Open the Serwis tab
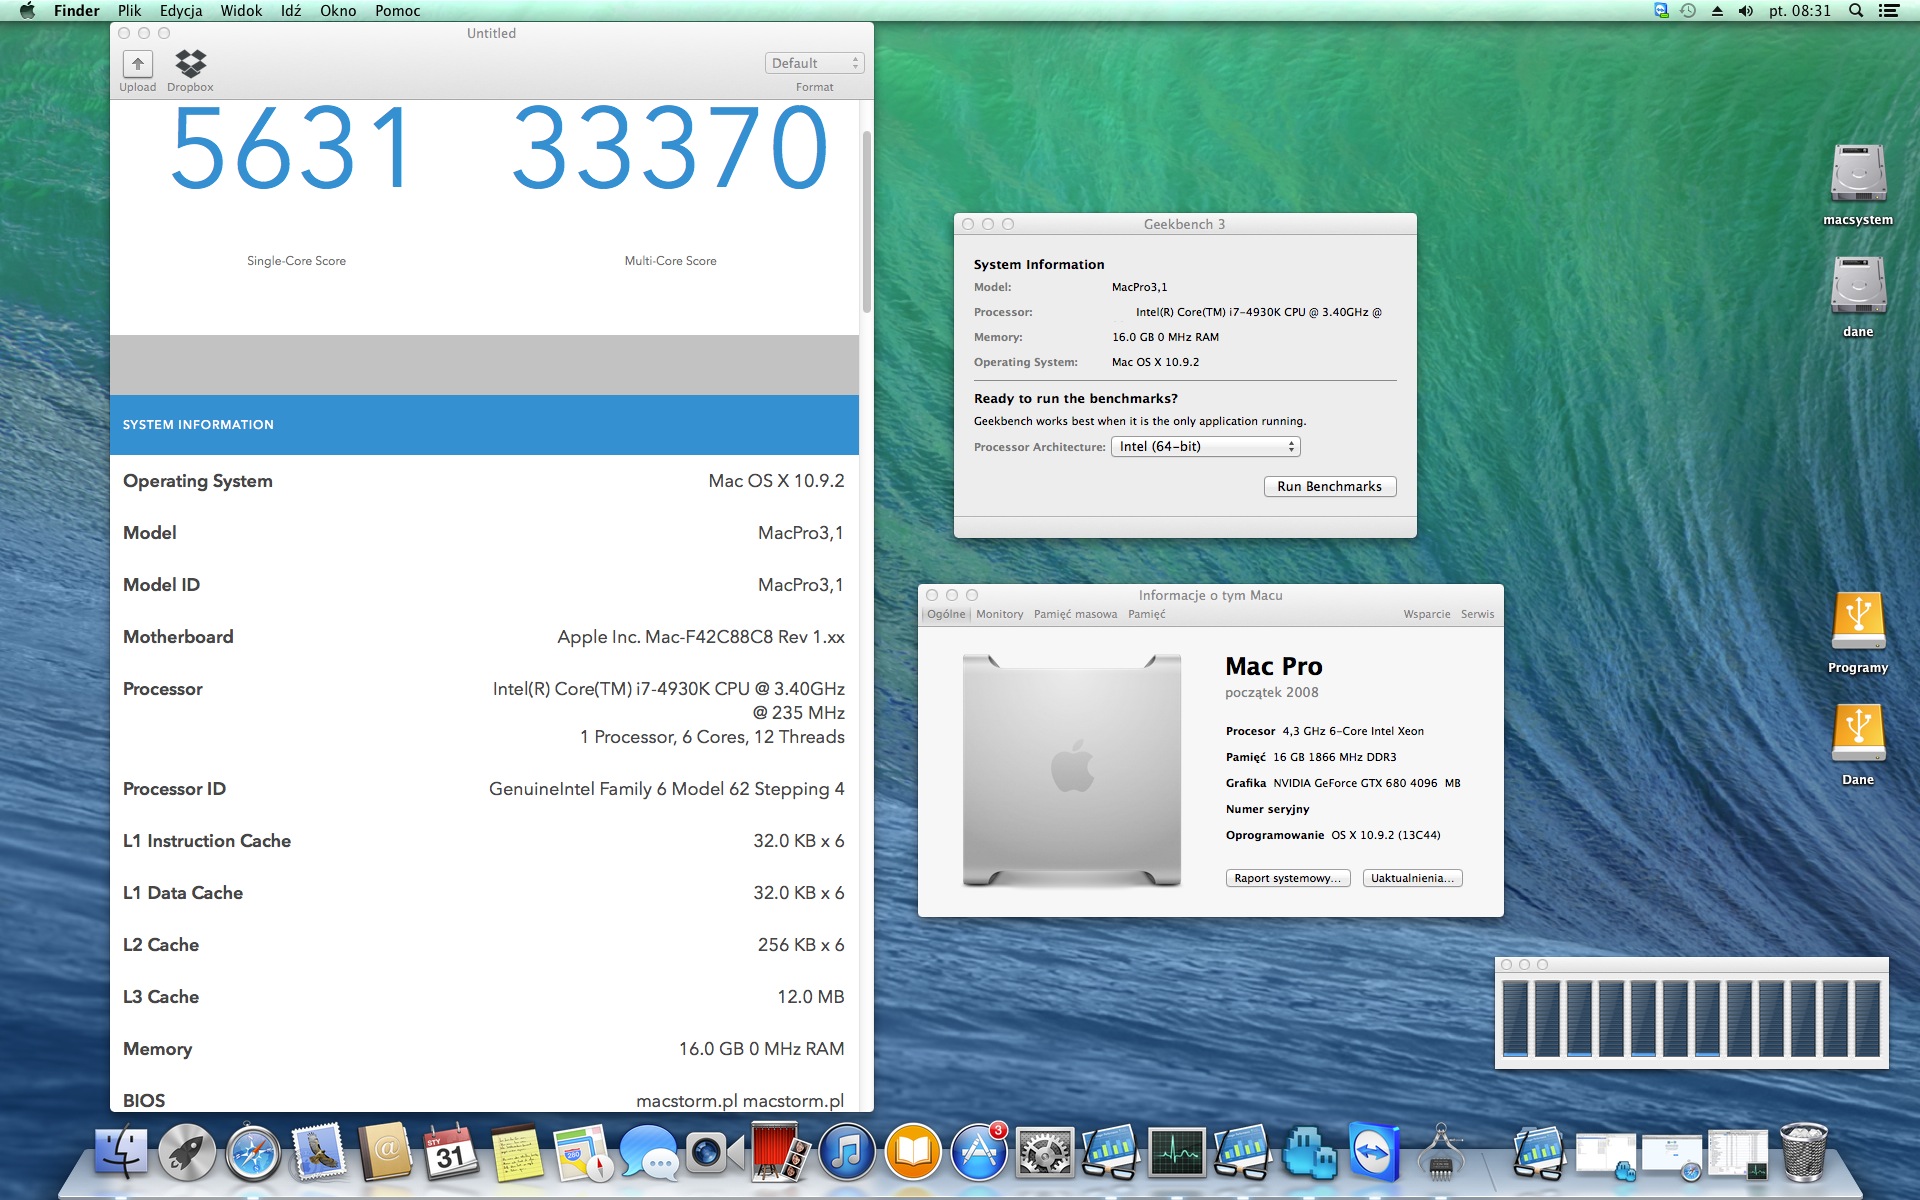This screenshot has width=1920, height=1200. (x=1478, y=614)
